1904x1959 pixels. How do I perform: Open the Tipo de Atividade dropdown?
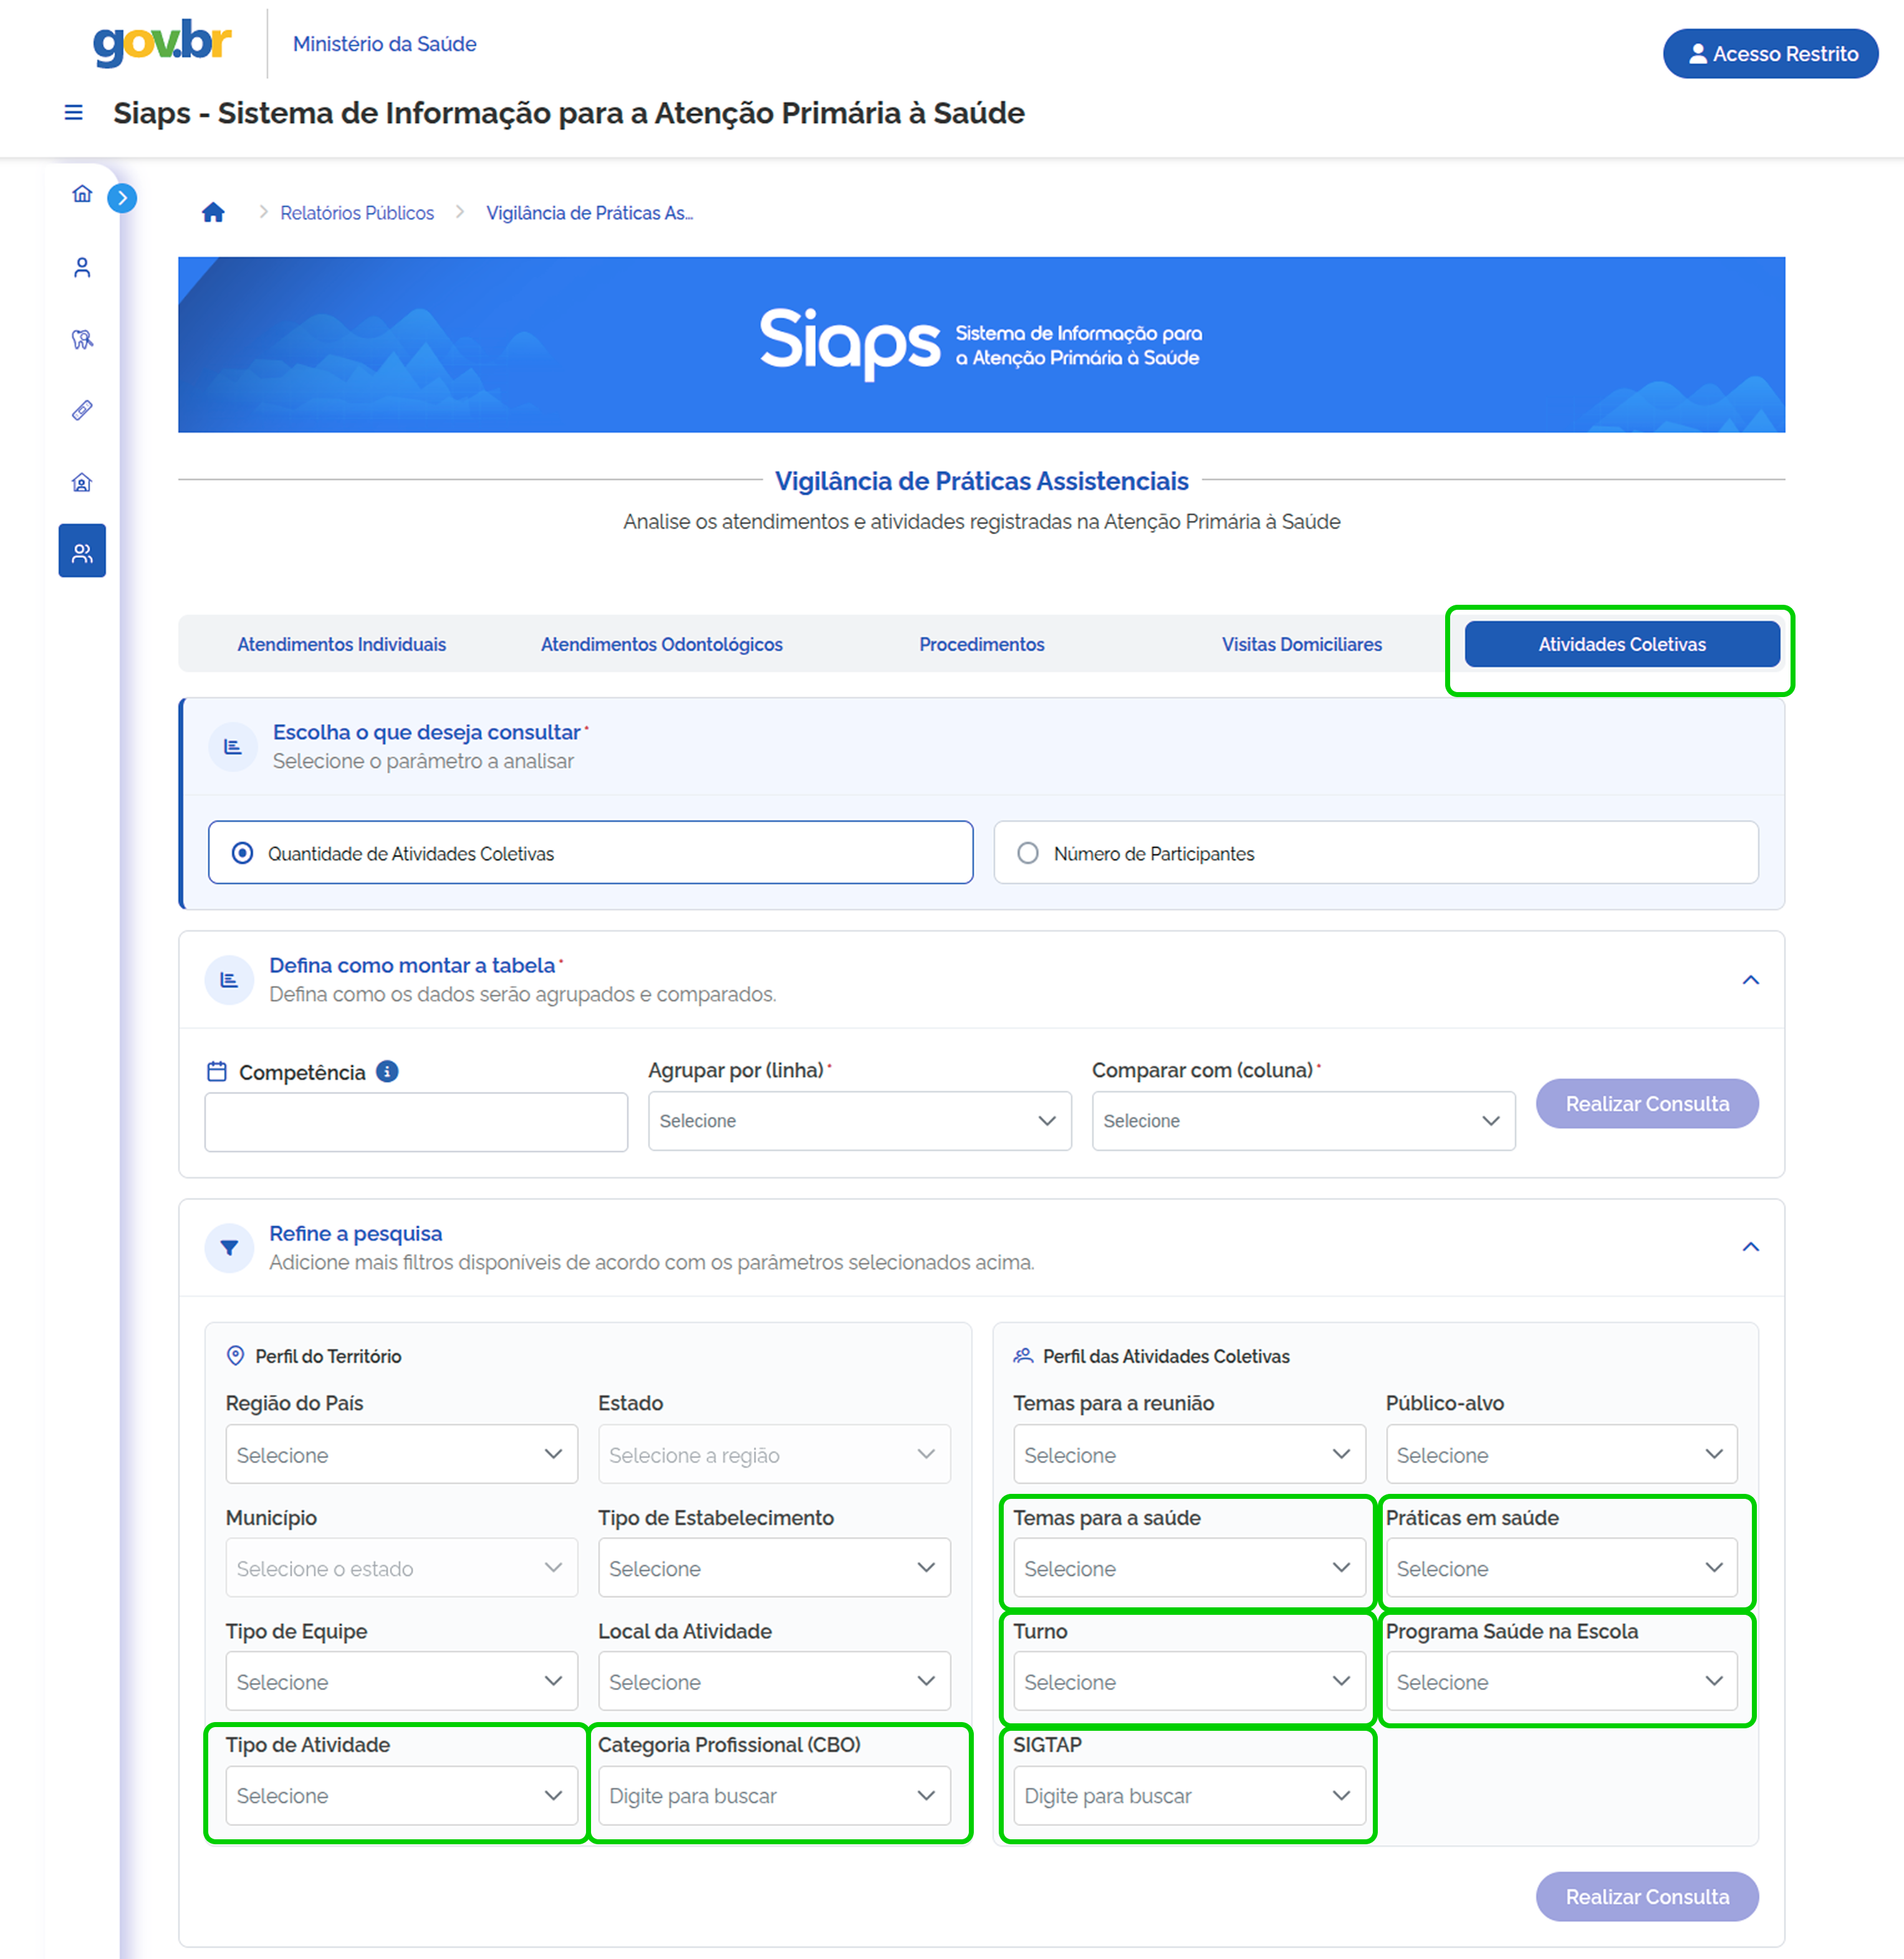pyautogui.click(x=401, y=1796)
